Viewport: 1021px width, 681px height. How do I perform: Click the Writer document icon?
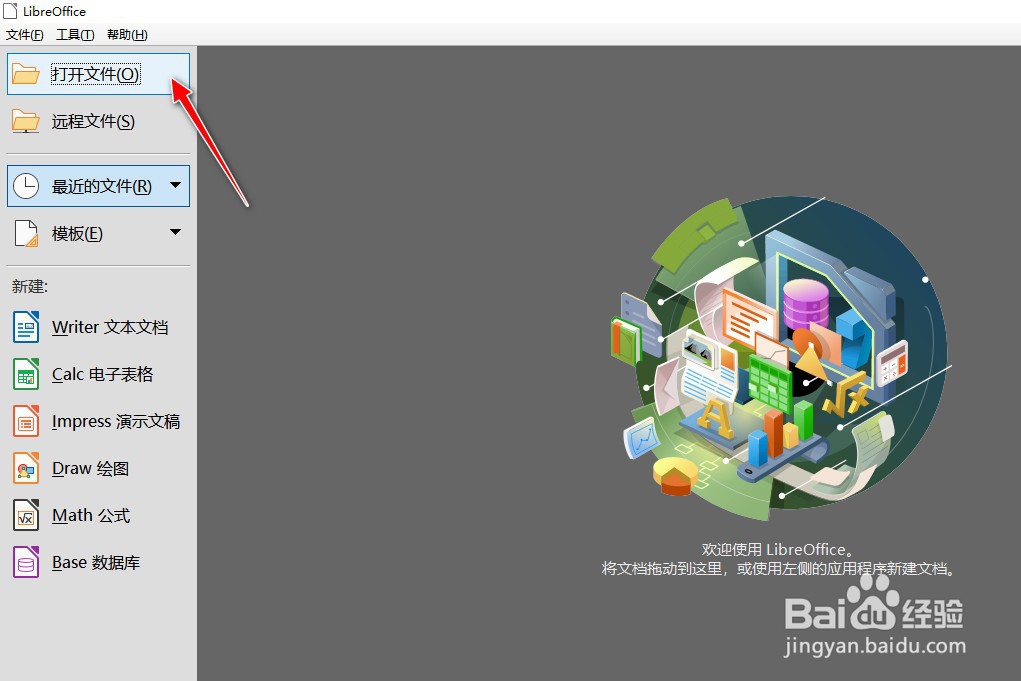(x=26, y=327)
